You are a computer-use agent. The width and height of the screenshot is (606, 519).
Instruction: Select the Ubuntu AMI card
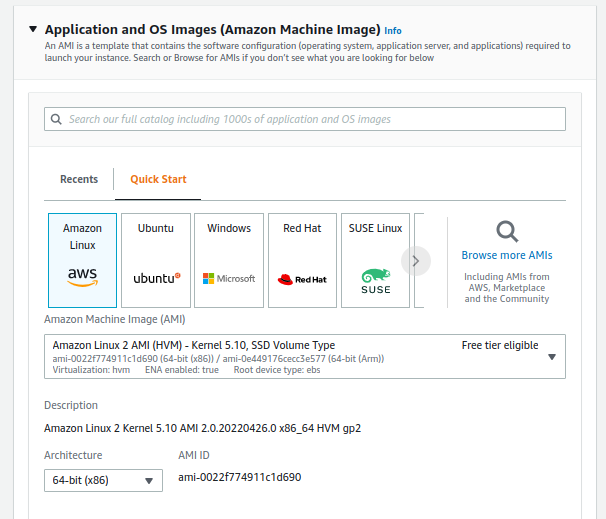point(156,260)
